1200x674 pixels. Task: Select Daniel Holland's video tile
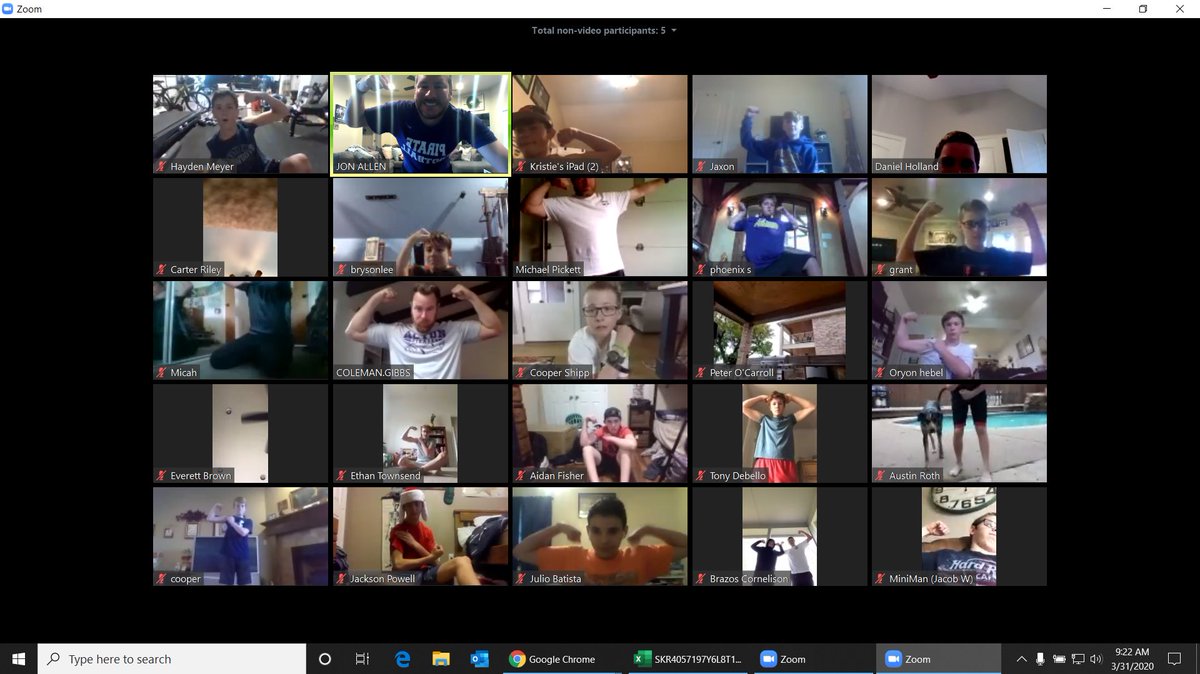959,124
